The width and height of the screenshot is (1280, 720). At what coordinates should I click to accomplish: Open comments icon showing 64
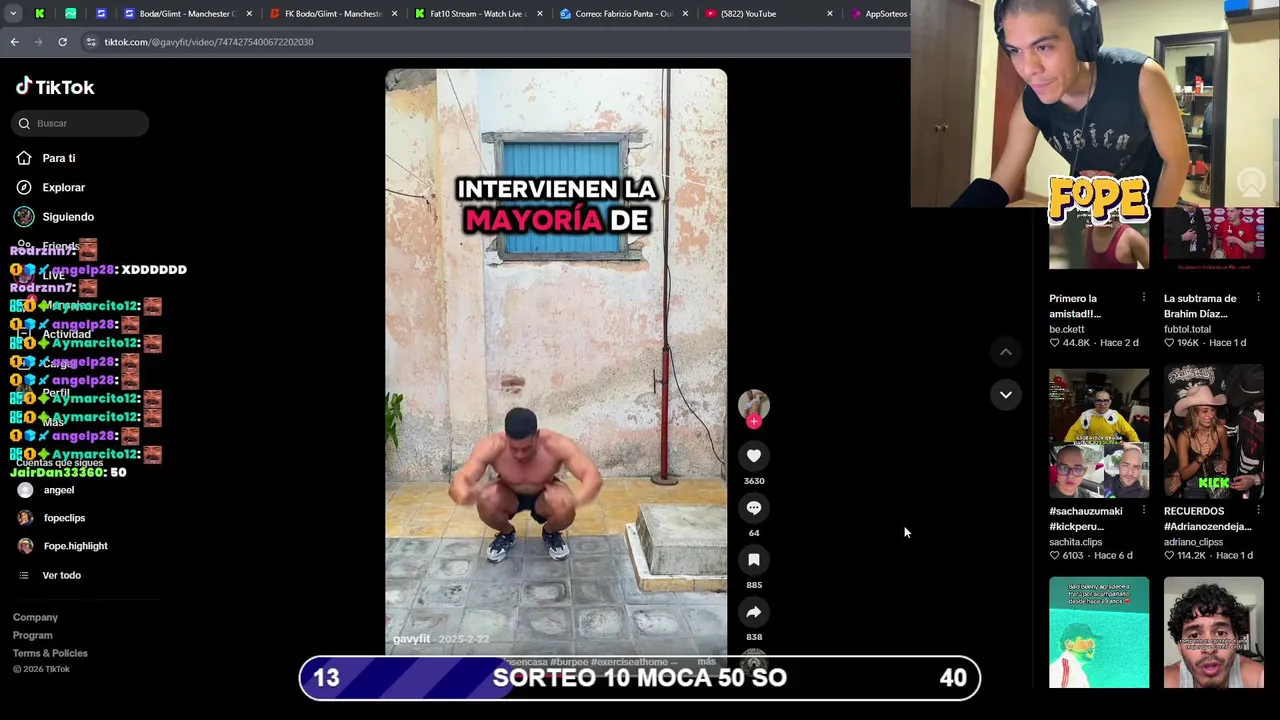click(754, 508)
